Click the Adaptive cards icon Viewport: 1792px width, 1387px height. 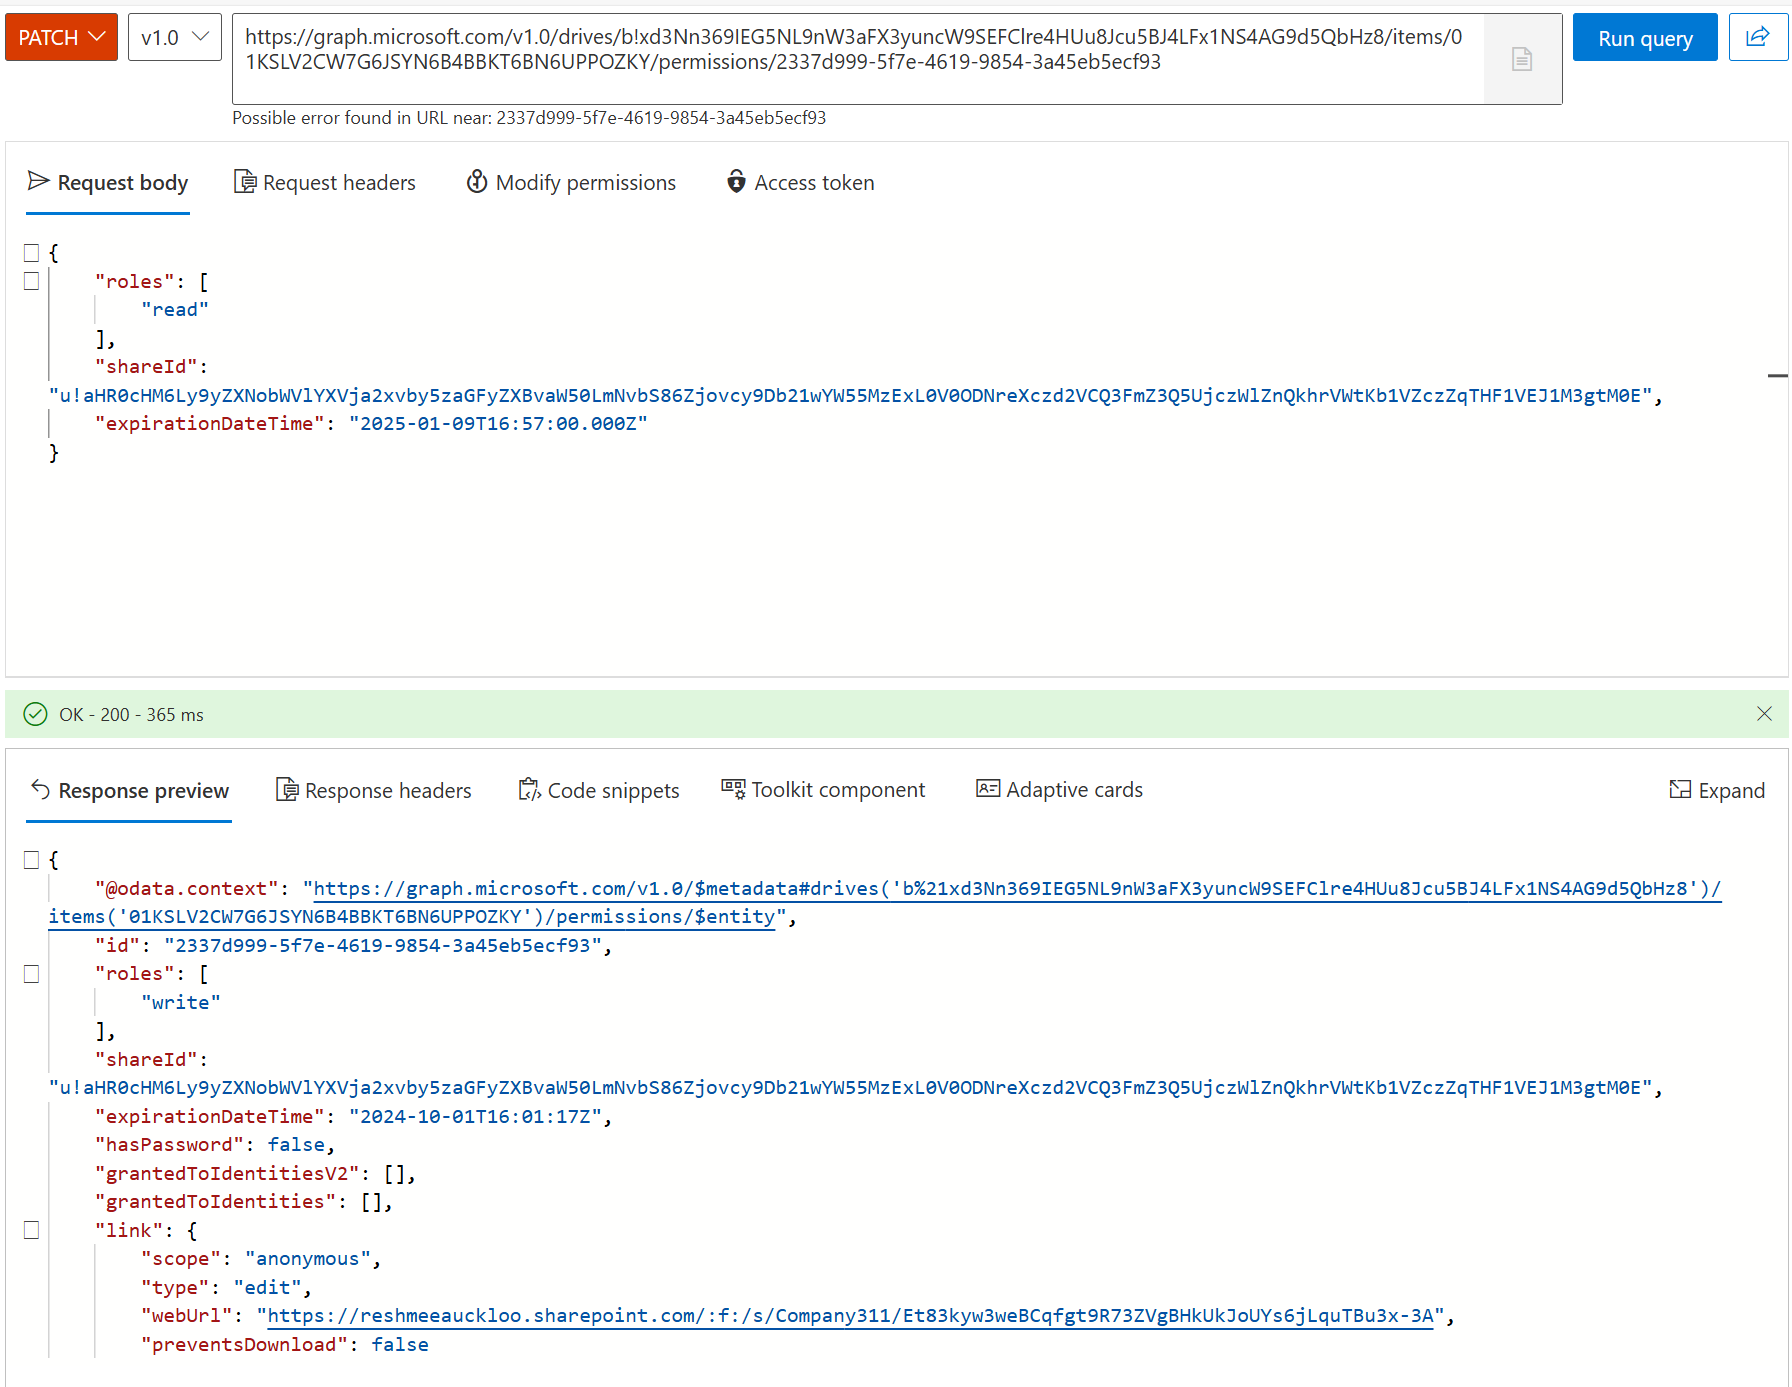pyautogui.click(x=988, y=789)
